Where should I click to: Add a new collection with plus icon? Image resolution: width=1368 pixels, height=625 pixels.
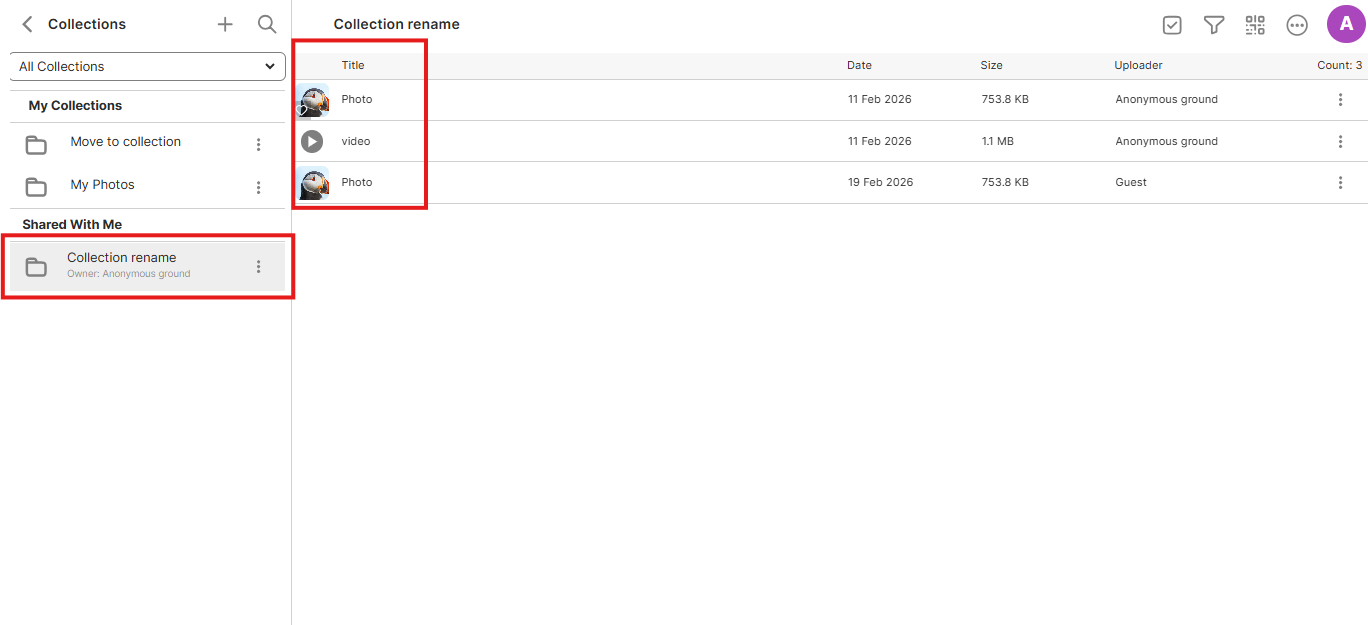click(x=225, y=24)
